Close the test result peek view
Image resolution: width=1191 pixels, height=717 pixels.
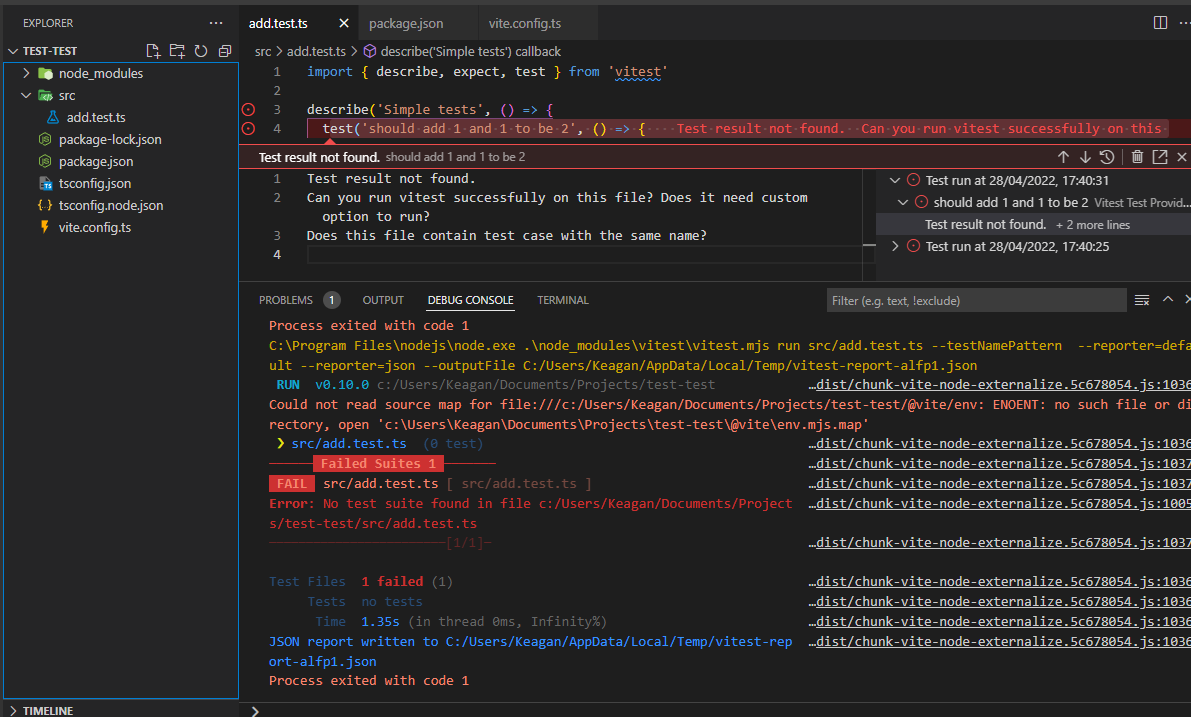(x=1182, y=157)
